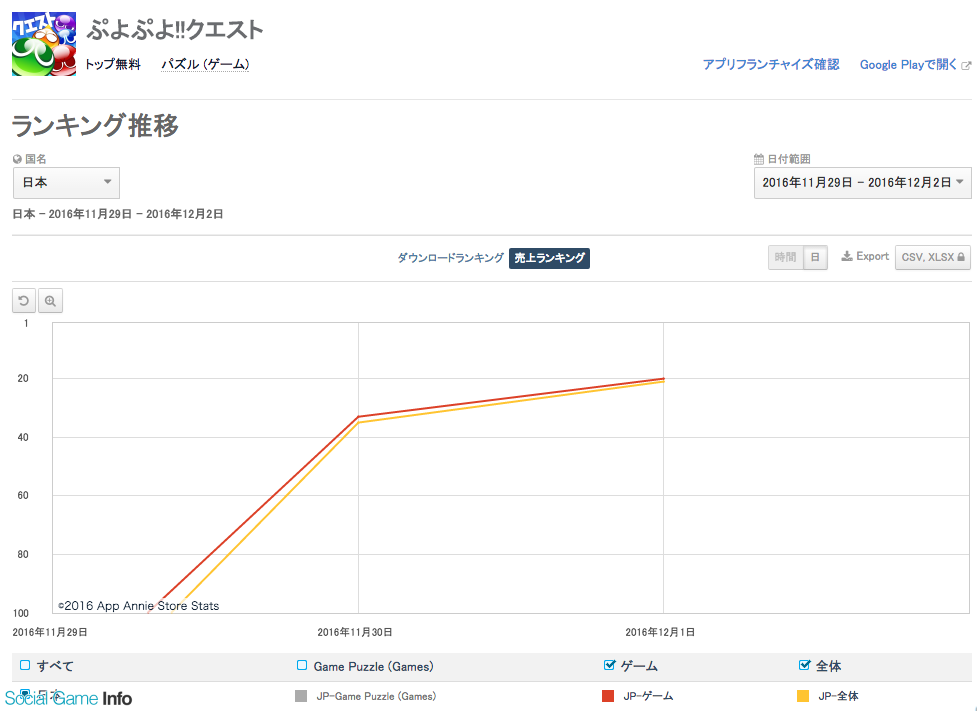Image resolution: width=977 pixels, height=711 pixels.
Task: Click the external link icon beside Google Play
Action: point(966,65)
